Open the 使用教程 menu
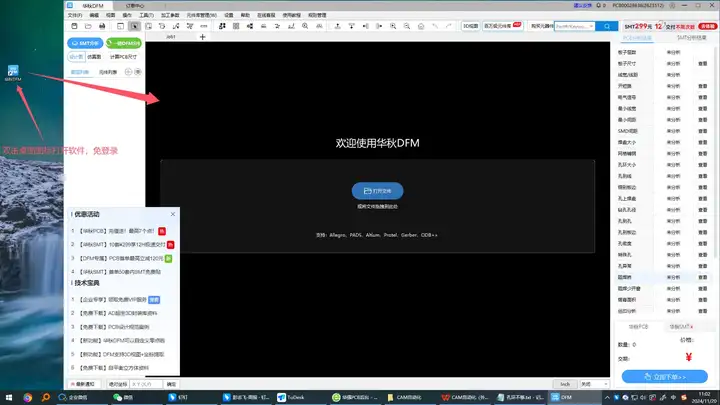Screen dimensions: 720x405 click(x=292, y=15)
